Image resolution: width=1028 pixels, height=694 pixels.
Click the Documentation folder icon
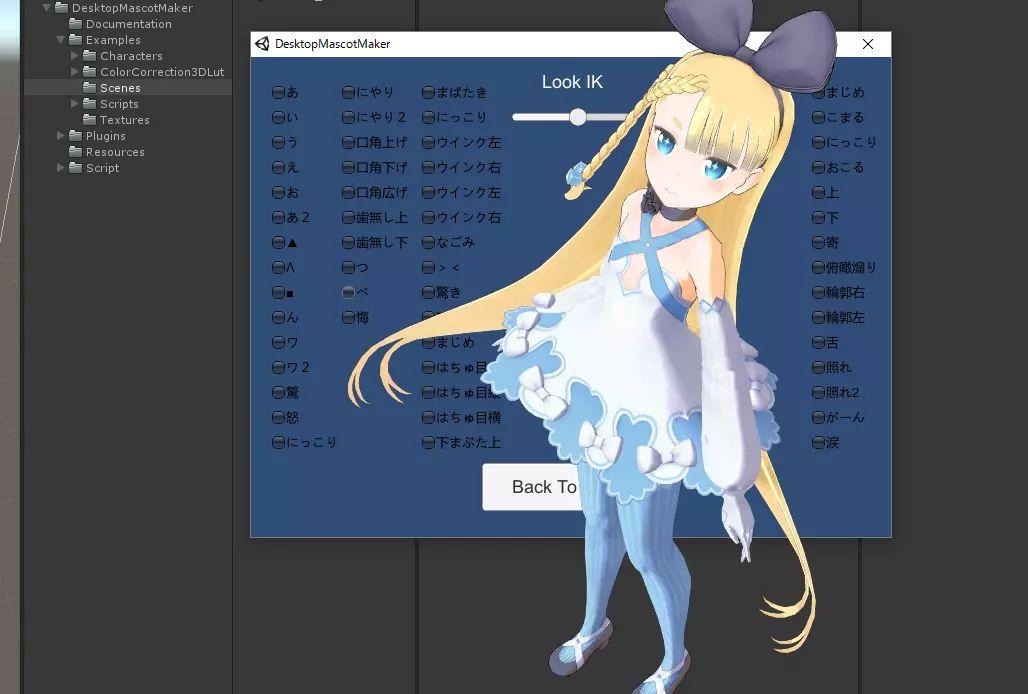coord(75,24)
